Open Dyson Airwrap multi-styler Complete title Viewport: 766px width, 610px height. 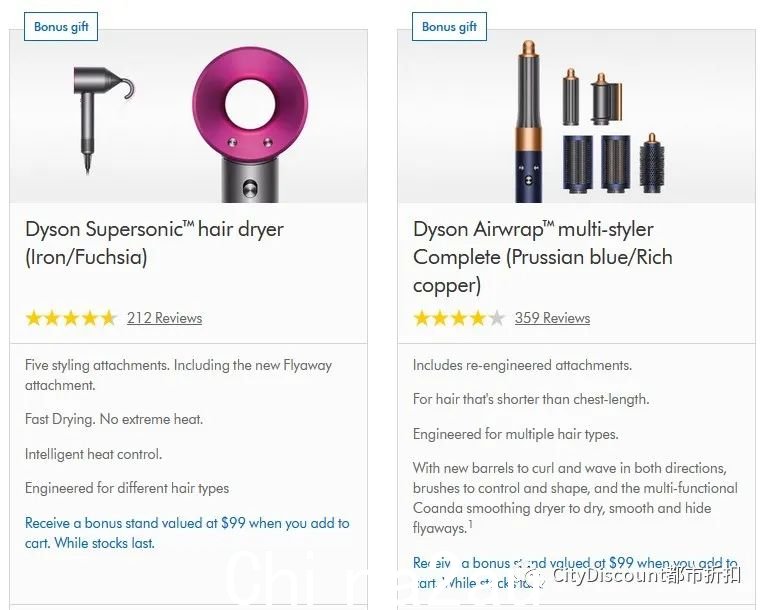tap(543, 257)
